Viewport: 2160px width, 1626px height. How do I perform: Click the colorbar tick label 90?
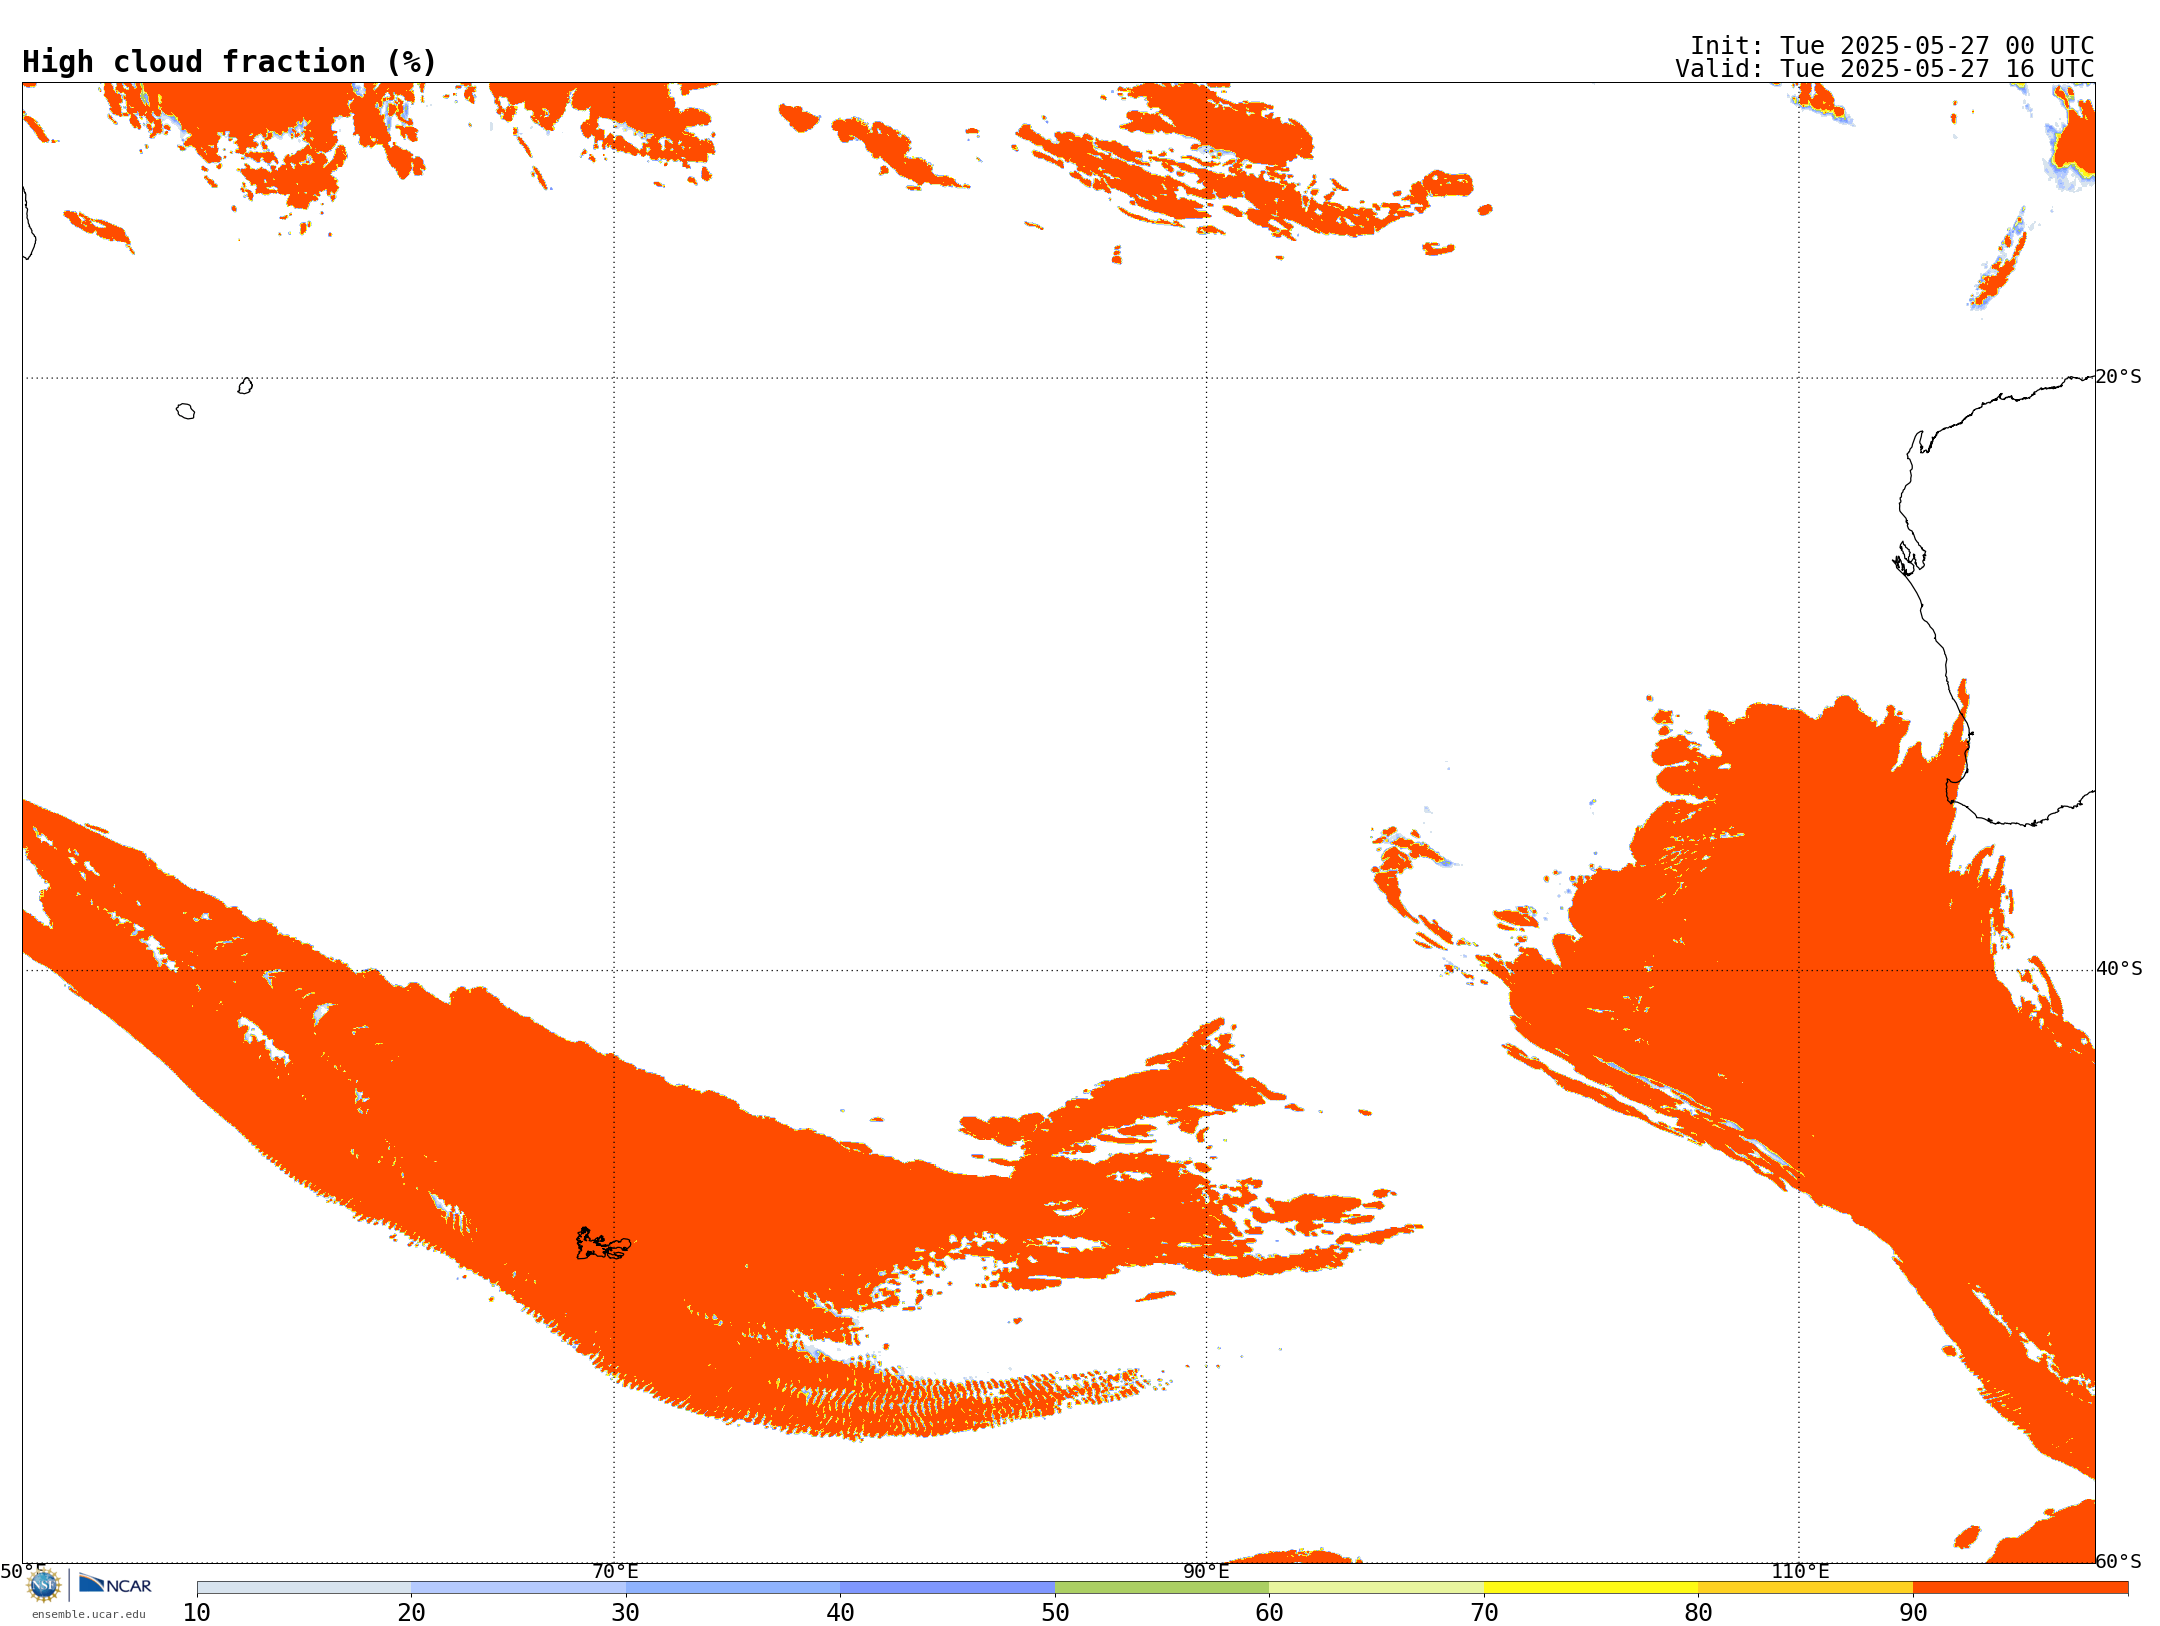coord(1913,1612)
